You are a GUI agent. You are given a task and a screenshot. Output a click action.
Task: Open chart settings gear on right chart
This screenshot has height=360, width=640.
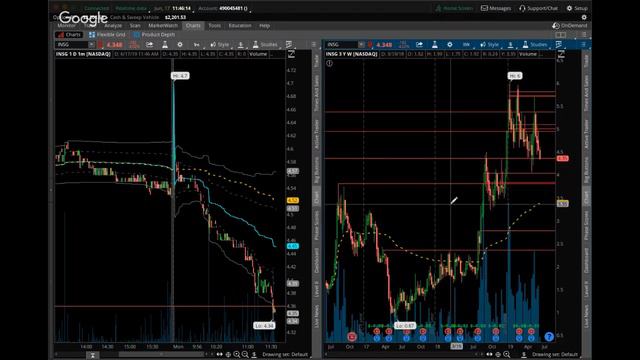pyautogui.click(x=450, y=44)
